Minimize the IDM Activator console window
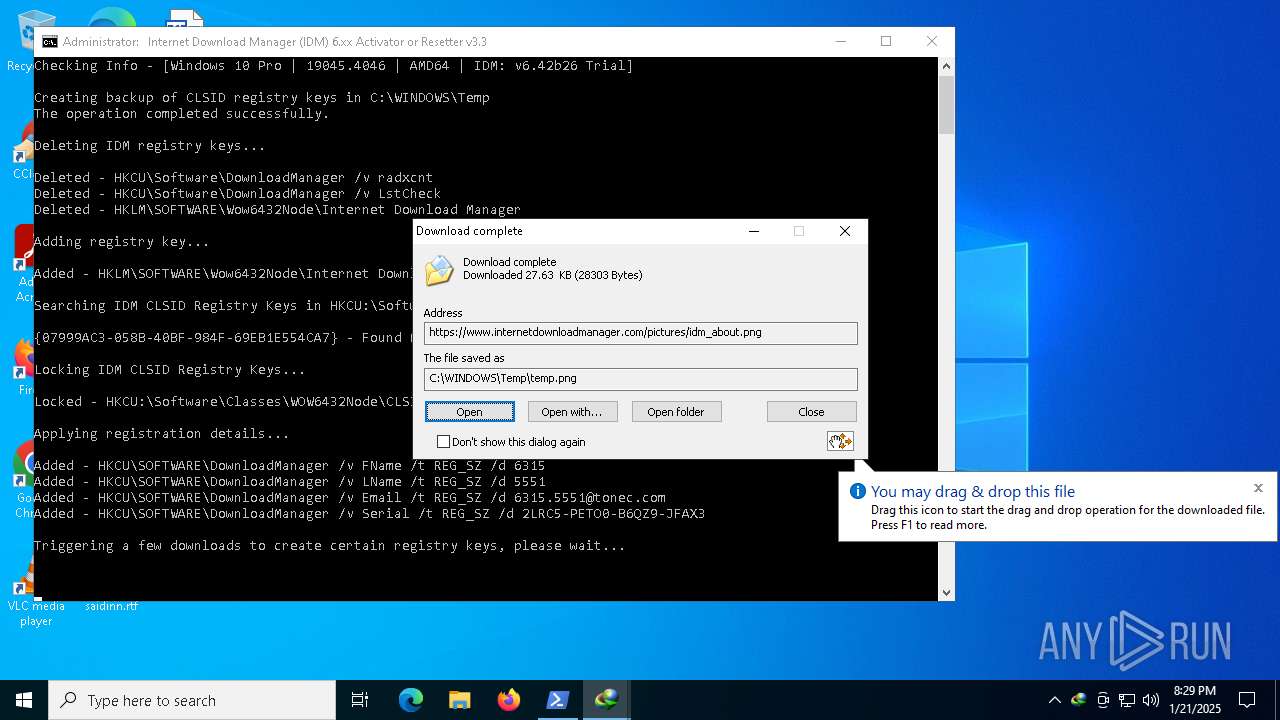1280x720 pixels. (840, 42)
